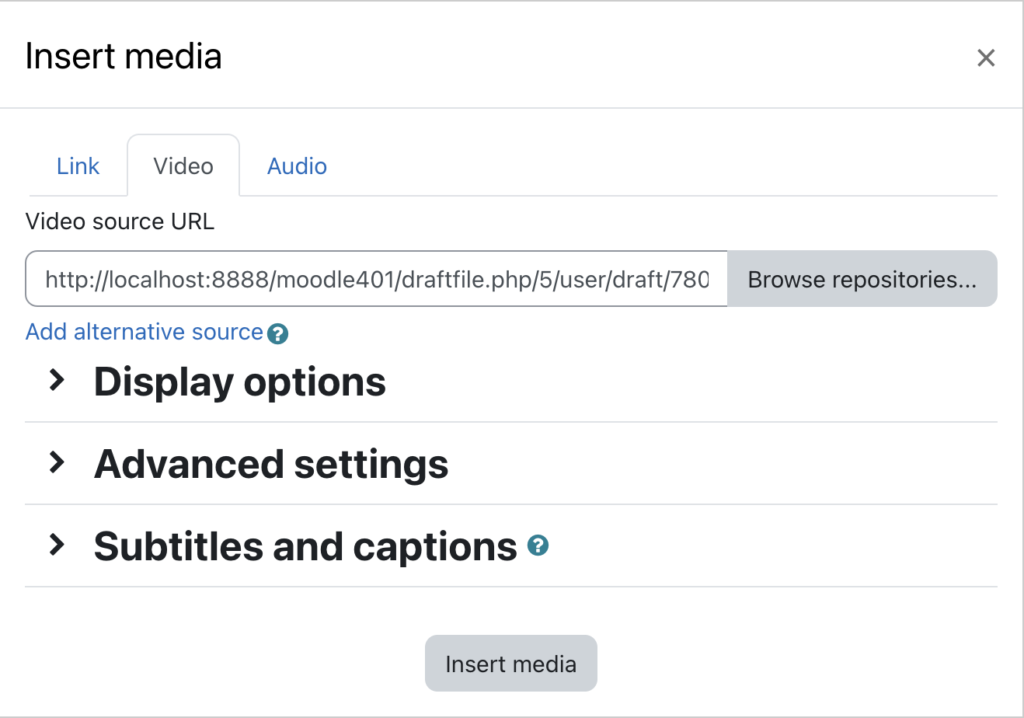This screenshot has width=1024, height=718.
Task: Expand Advanced settings chevron arrow
Action: click(57, 463)
